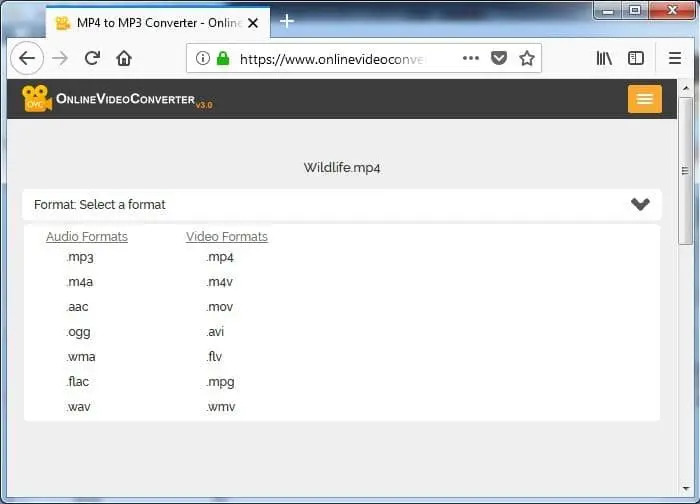Image resolution: width=700 pixels, height=504 pixels.
Task: Click the OnlineVideoConverter logo
Action: click(x=117, y=99)
